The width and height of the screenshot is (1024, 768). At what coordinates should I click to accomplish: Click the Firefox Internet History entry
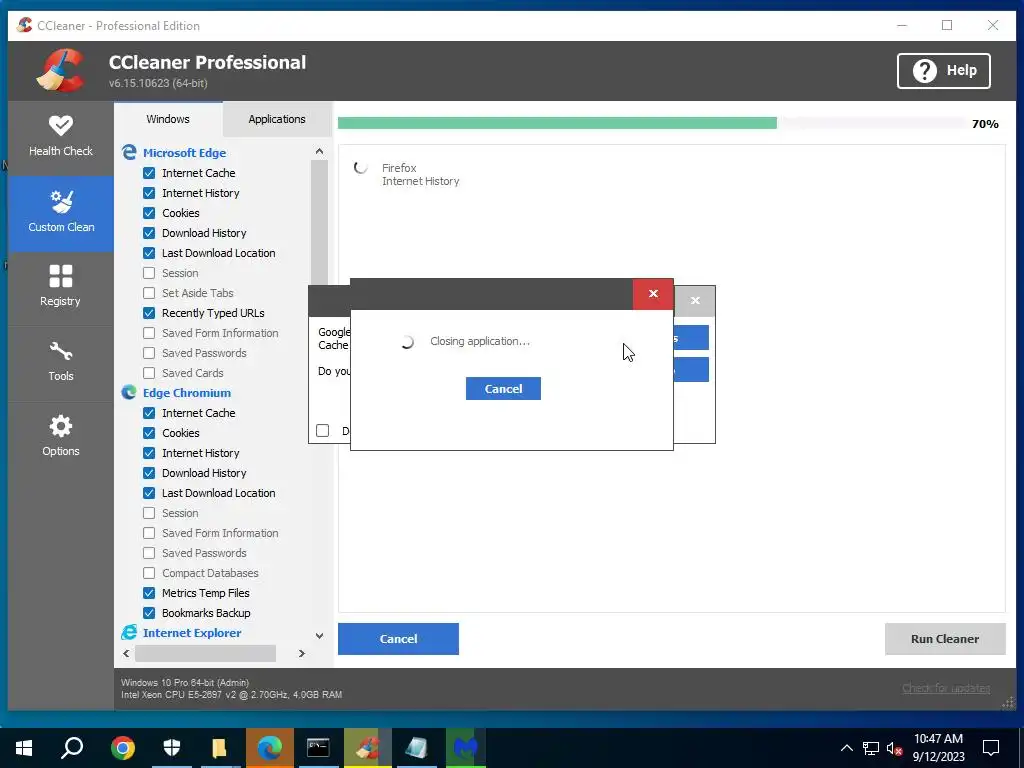(421, 174)
